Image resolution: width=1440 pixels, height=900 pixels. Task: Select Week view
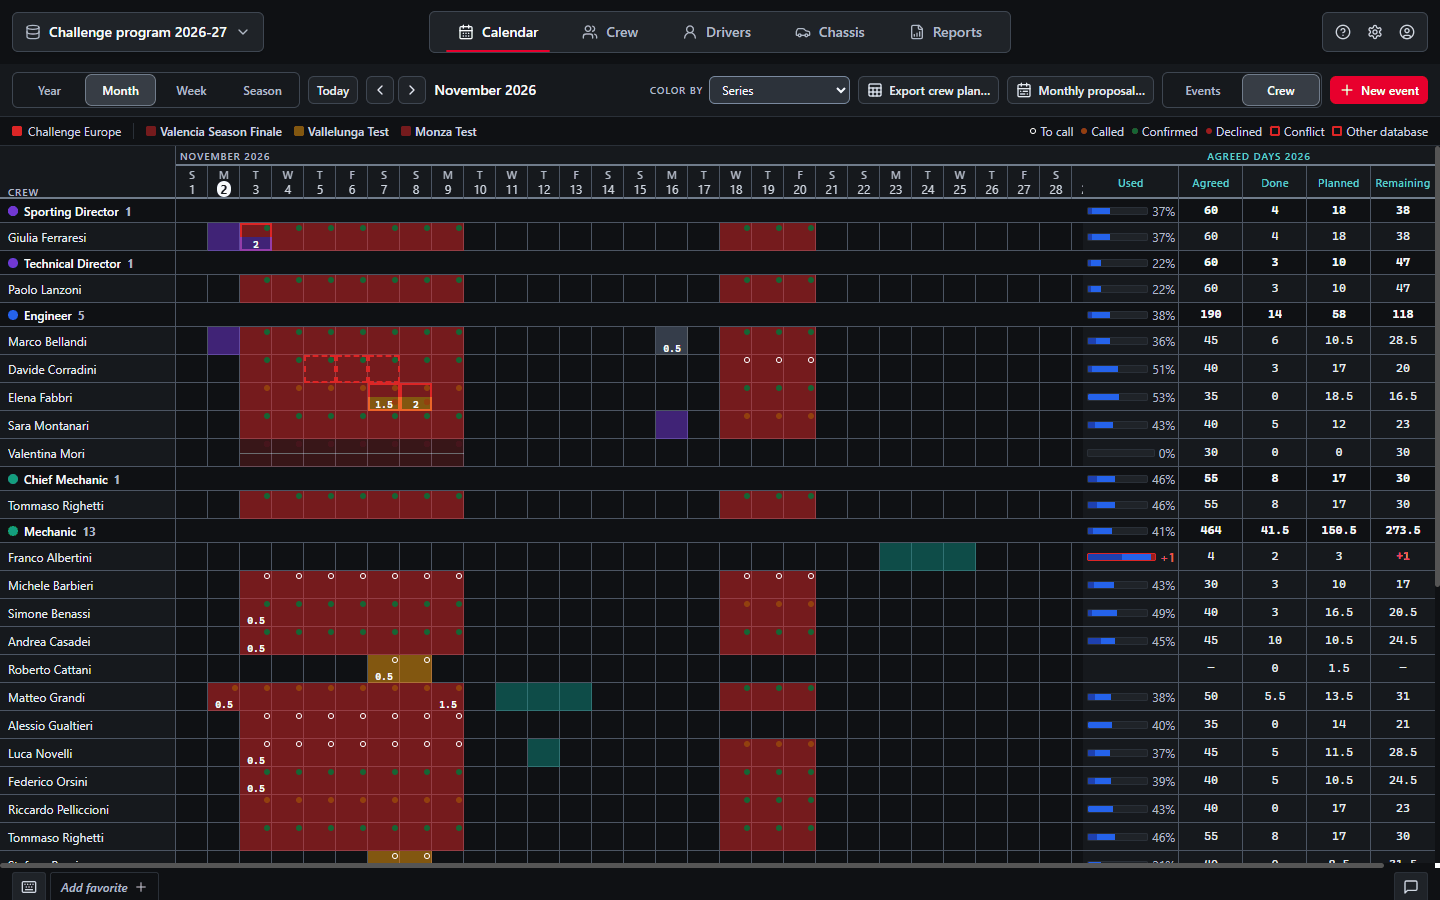click(191, 90)
